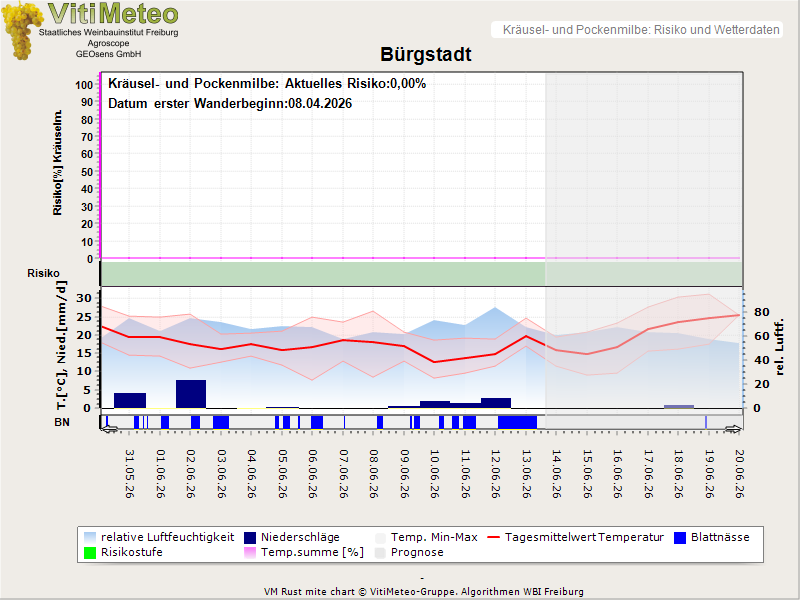
Task: Click the pink Temp.summe [%] legend swatch
Action: pos(250,553)
